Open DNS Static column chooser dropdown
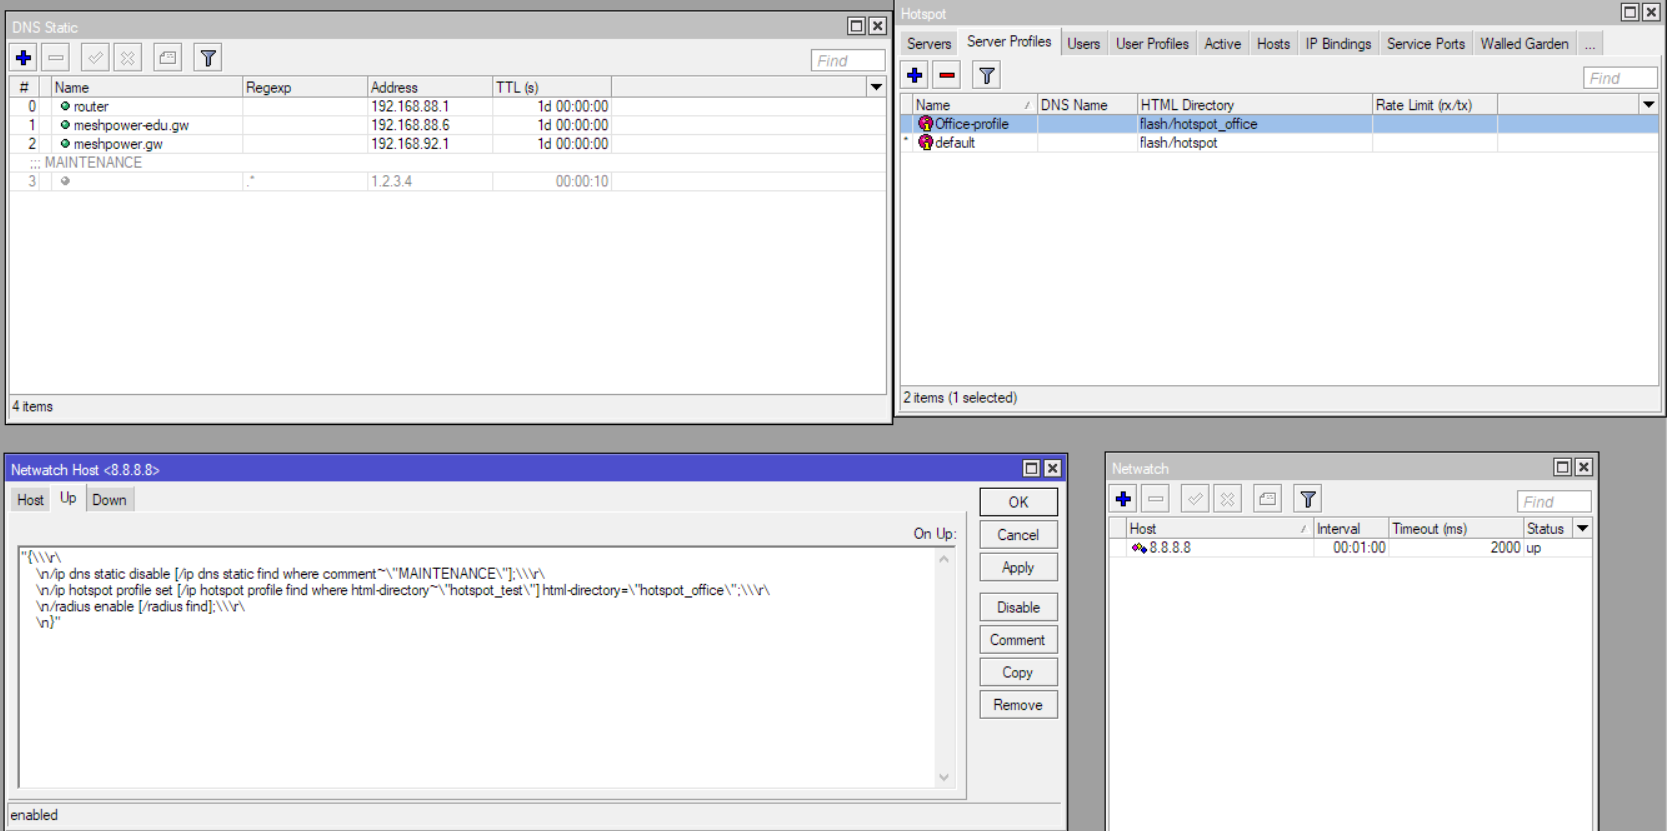The image size is (1667, 831). pyautogui.click(x=876, y=87)
